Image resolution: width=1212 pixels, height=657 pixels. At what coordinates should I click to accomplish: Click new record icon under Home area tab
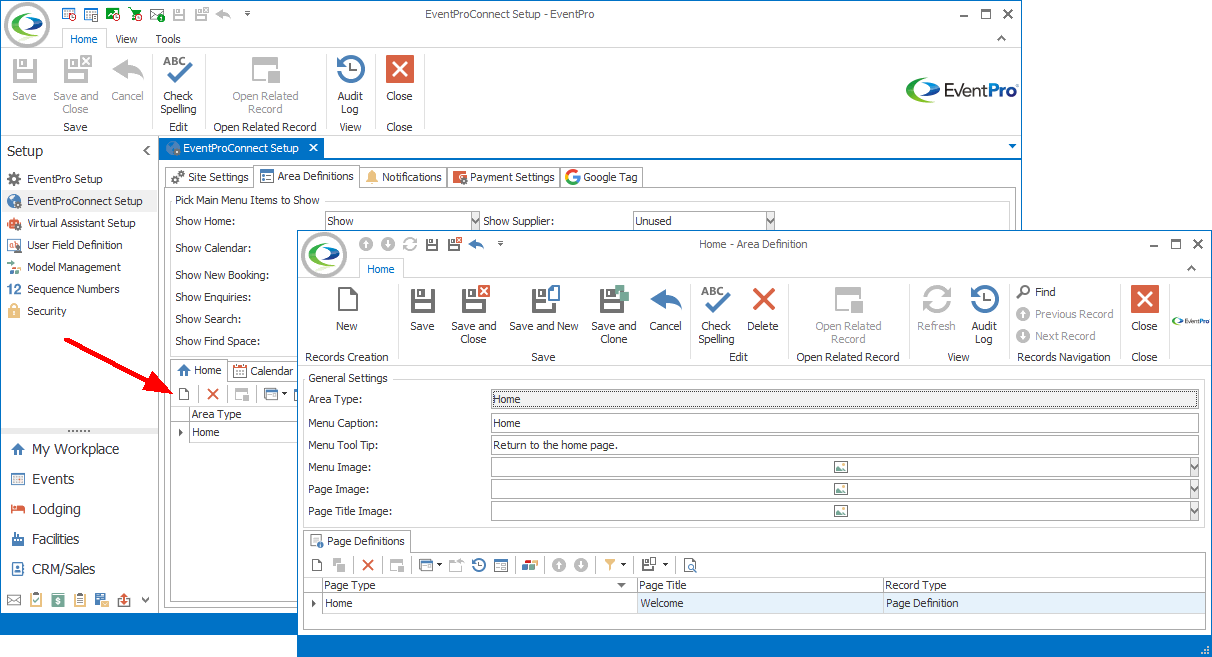(184, 394)
